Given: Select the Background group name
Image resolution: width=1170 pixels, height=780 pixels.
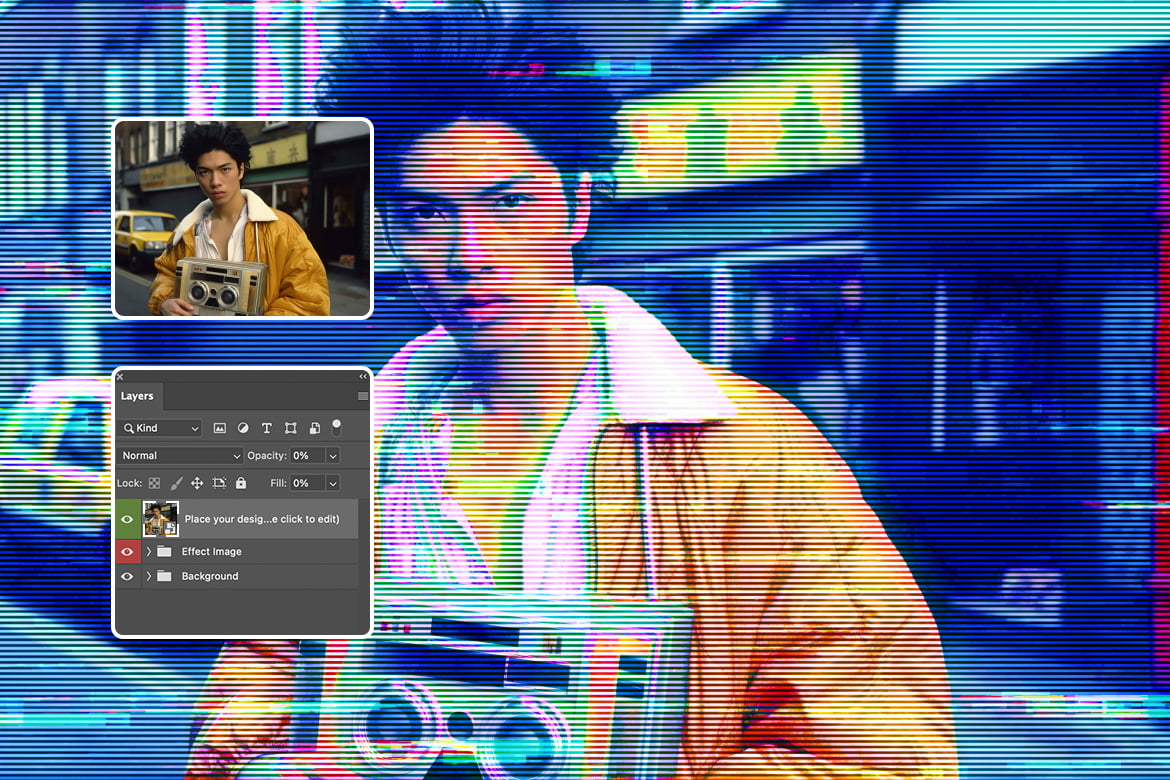Looking at the screenshot, I should (210, 576).
